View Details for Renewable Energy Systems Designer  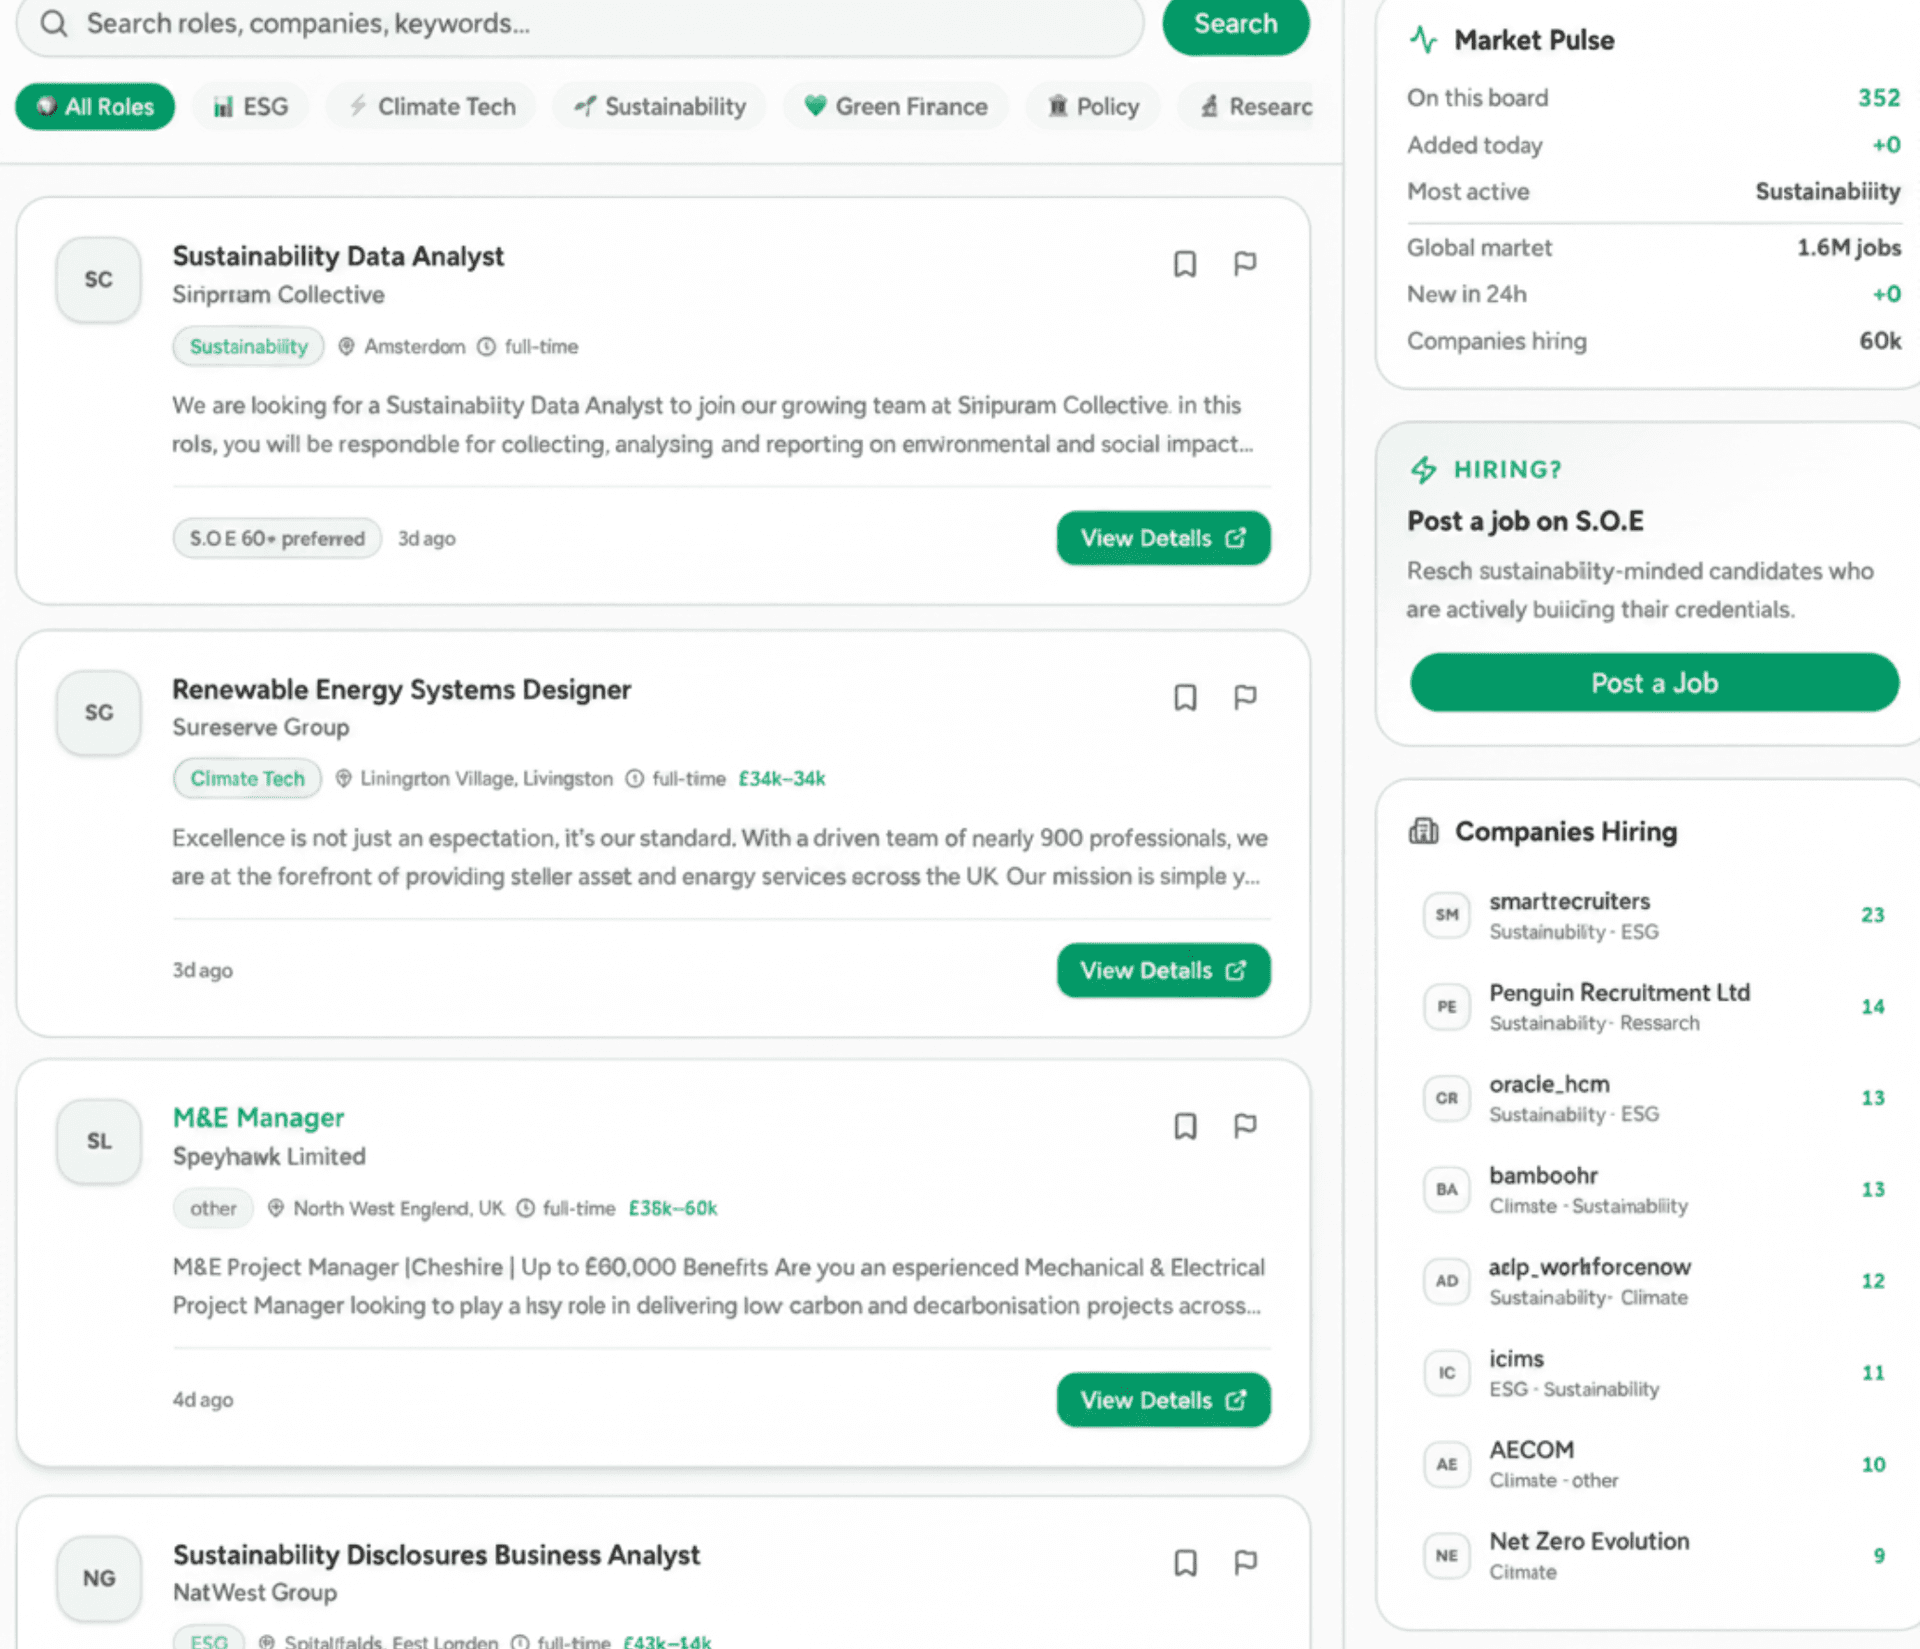point(1163,970)
